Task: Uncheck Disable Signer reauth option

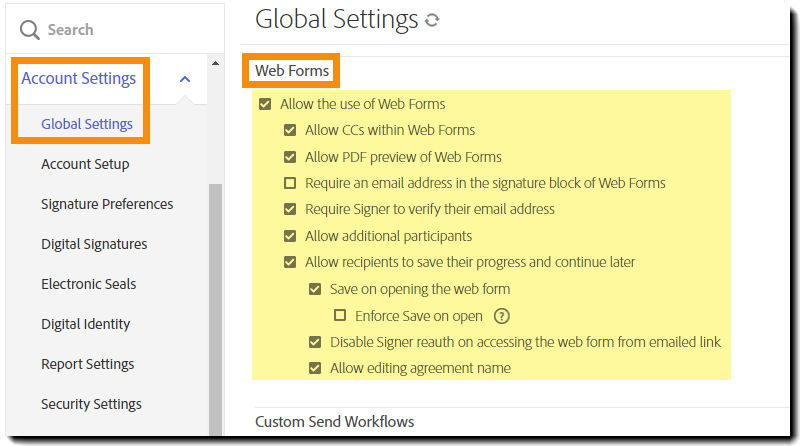Action: pyautogui.click(x=315, y=342)
